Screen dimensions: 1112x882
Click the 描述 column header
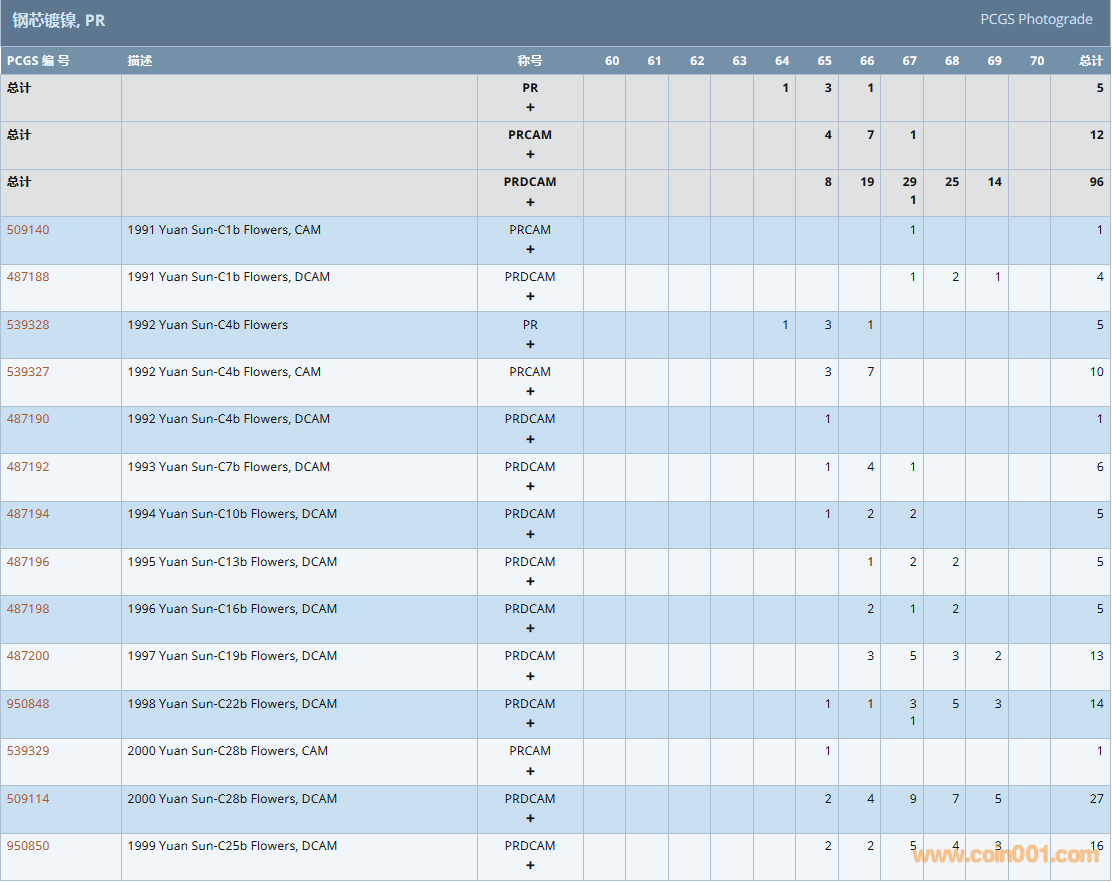140,61
